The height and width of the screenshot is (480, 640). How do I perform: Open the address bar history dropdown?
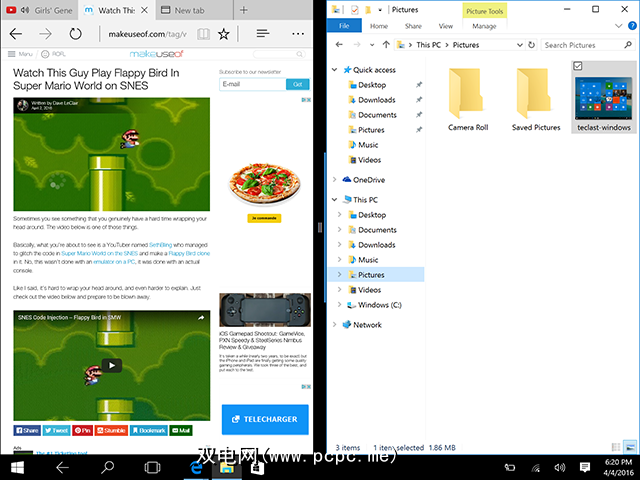520,45
